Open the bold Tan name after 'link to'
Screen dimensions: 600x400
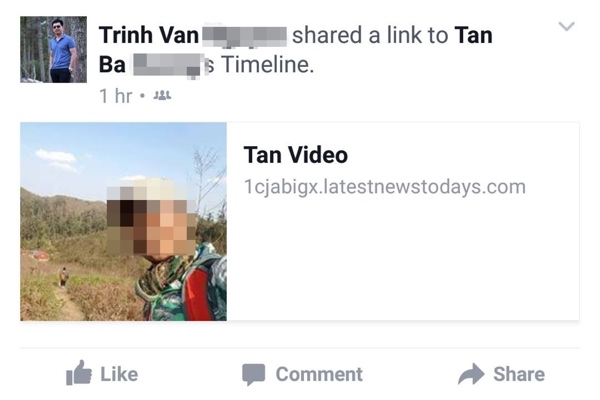[x=474, y=35]
